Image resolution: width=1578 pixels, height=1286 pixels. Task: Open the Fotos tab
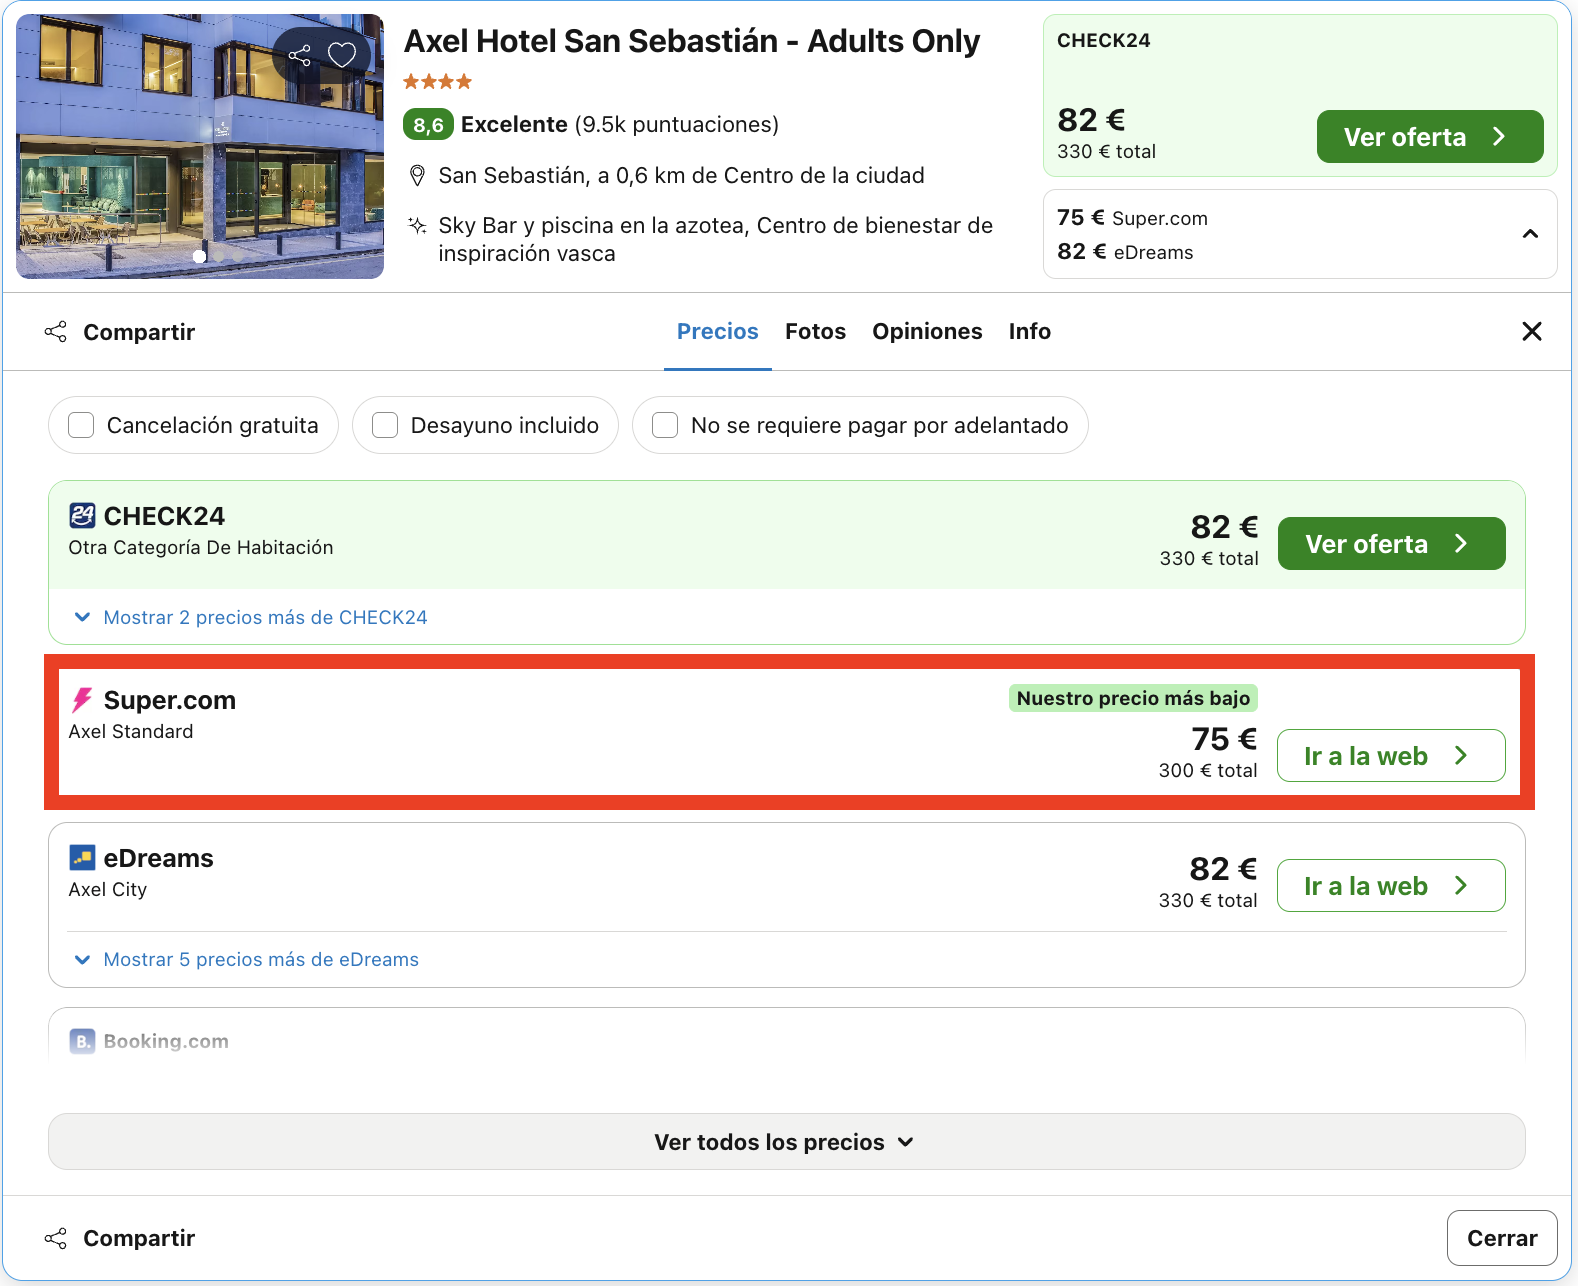(816, 331)
